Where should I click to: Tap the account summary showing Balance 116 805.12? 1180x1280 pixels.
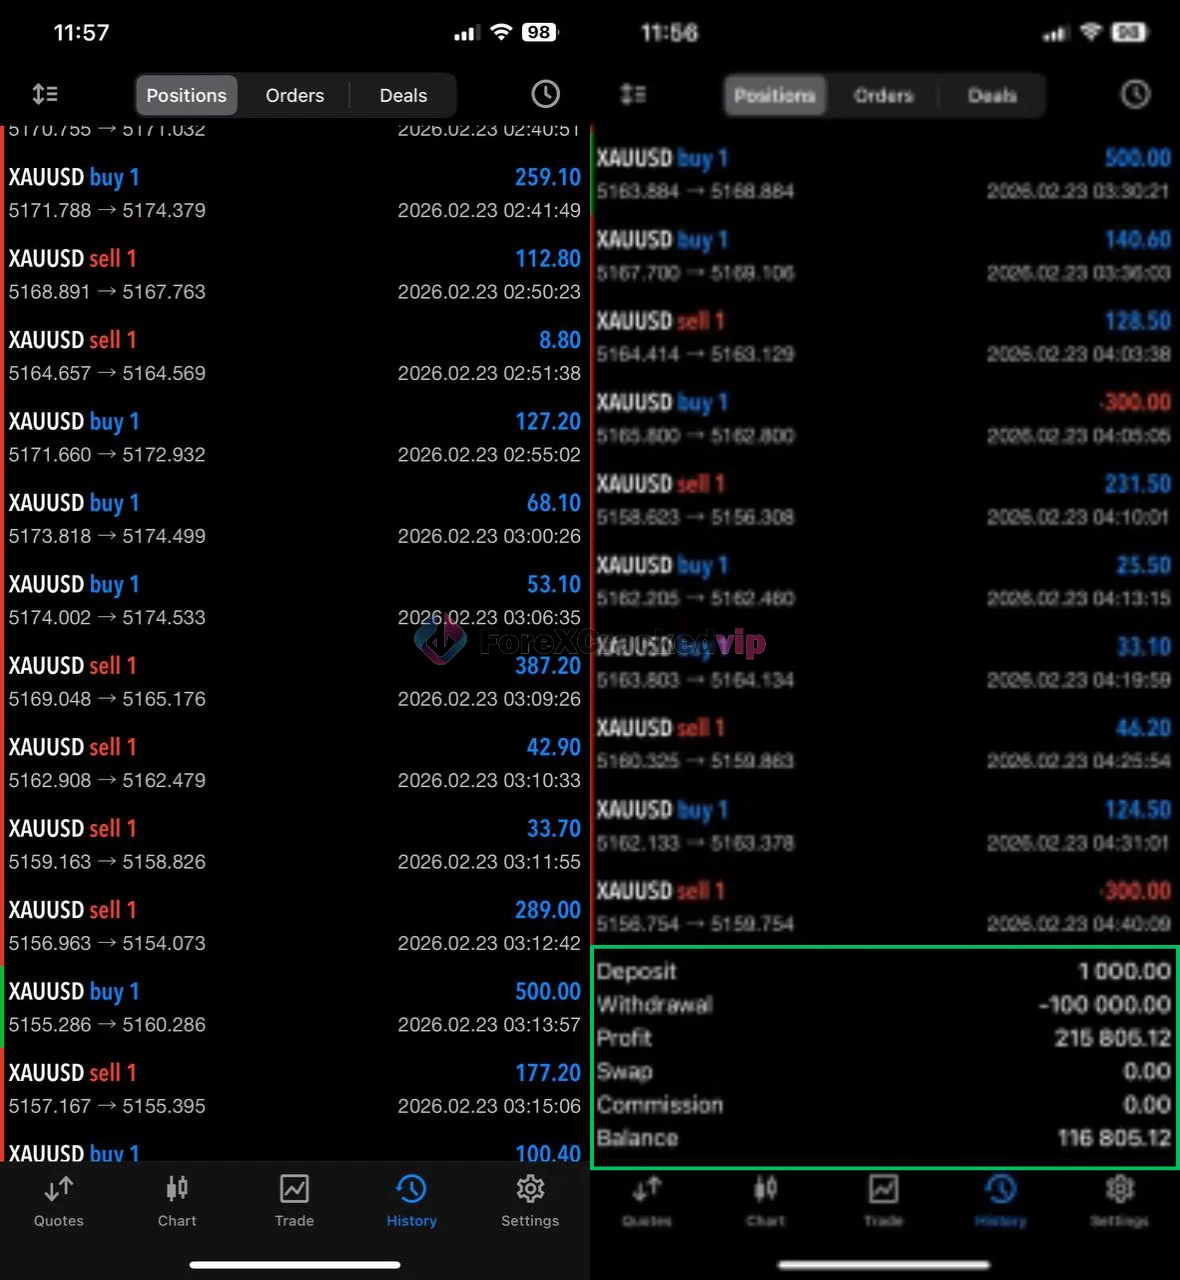coord(884,1055)
